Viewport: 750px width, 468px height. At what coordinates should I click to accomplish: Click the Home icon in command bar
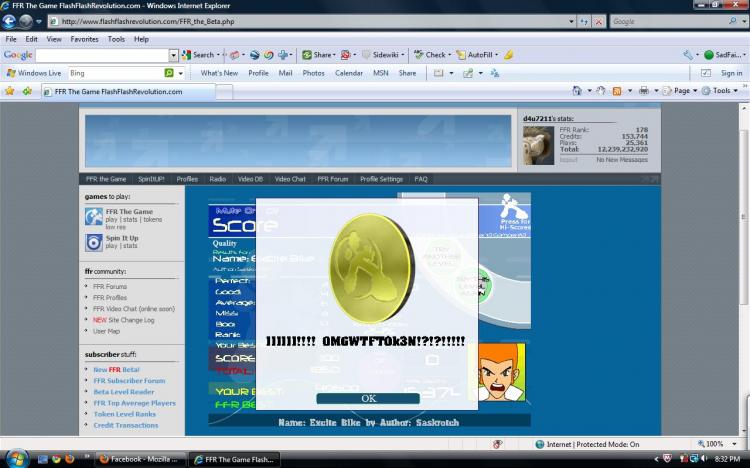[577, 91]
